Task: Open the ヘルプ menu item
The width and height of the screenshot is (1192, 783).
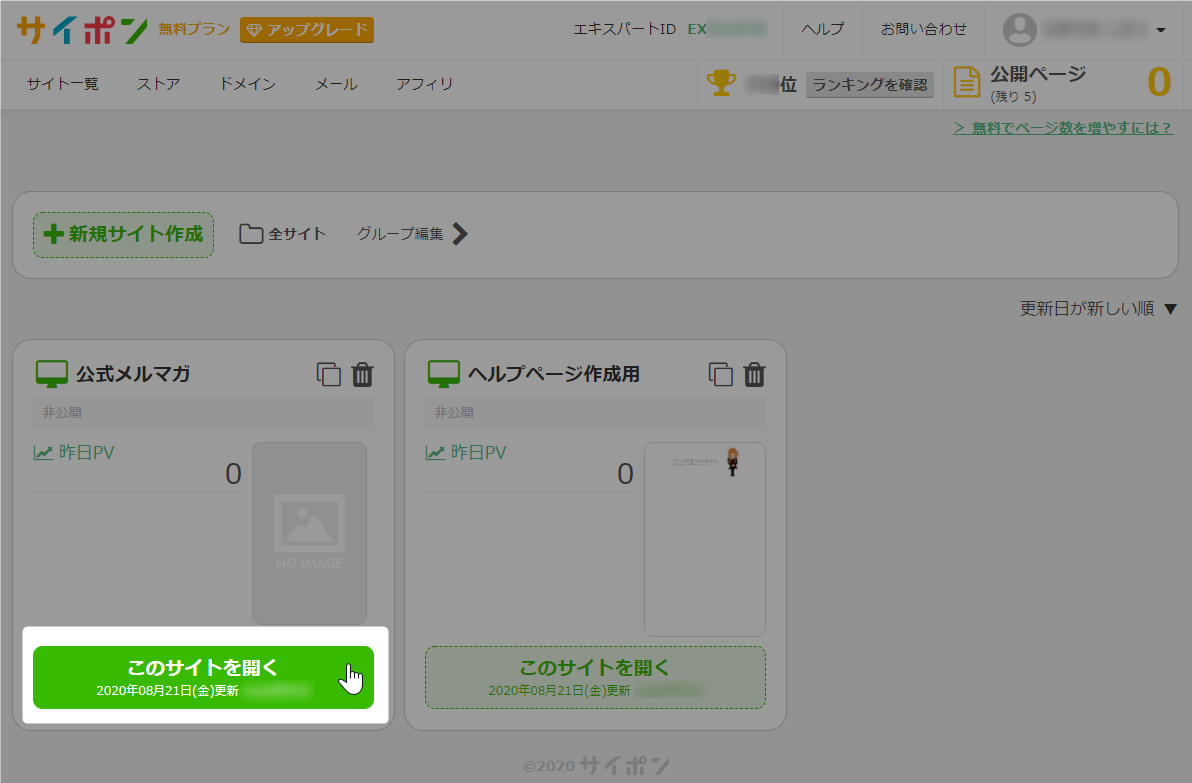Action: tap(823, 29)
